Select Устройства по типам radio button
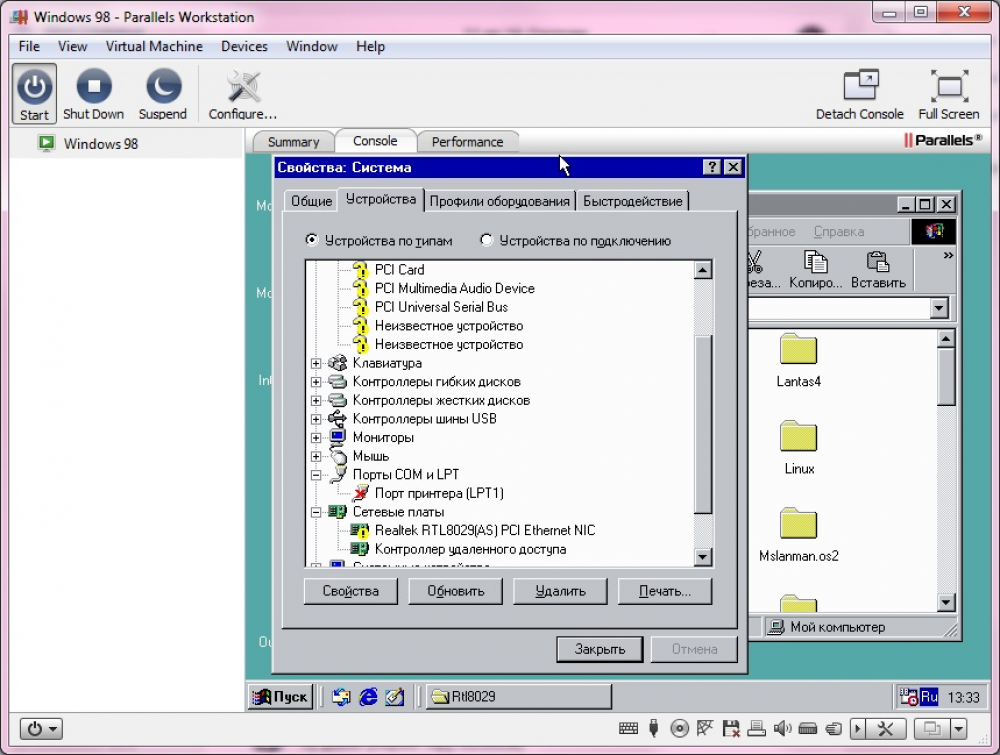 pyautogui.click(x=311, y=240)
